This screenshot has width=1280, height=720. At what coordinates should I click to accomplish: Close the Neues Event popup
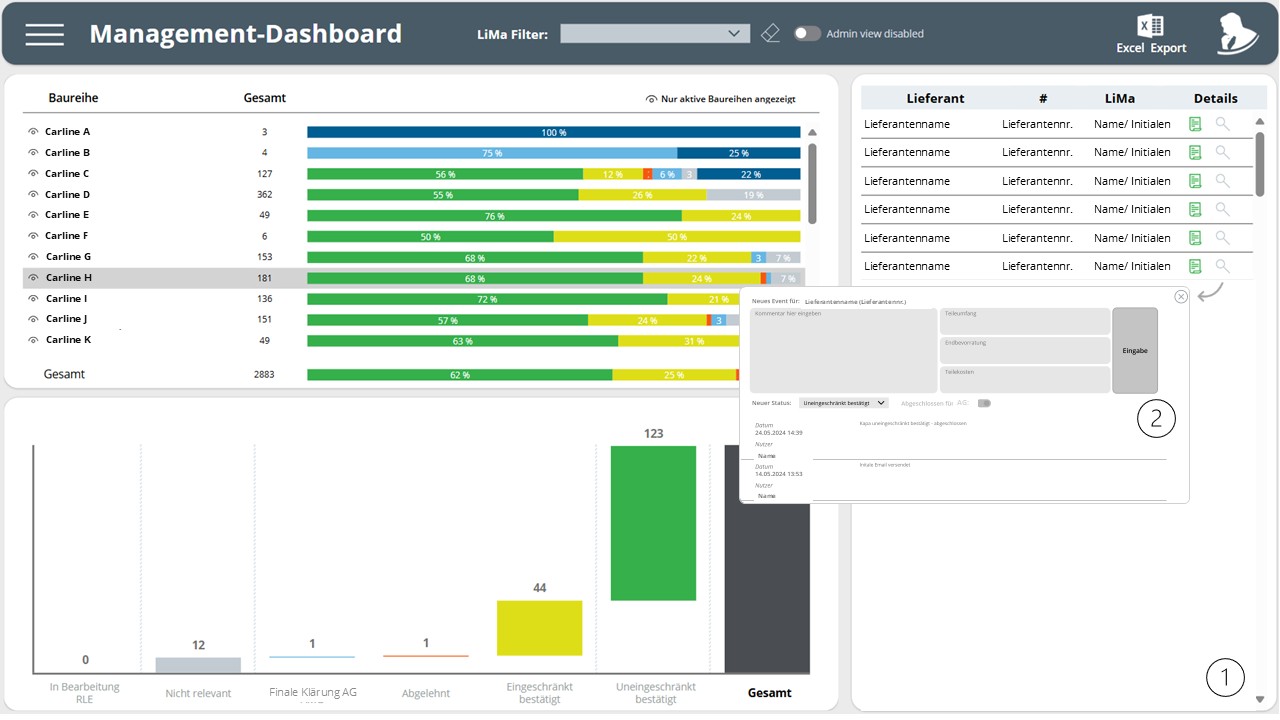tap(1181, 297)
